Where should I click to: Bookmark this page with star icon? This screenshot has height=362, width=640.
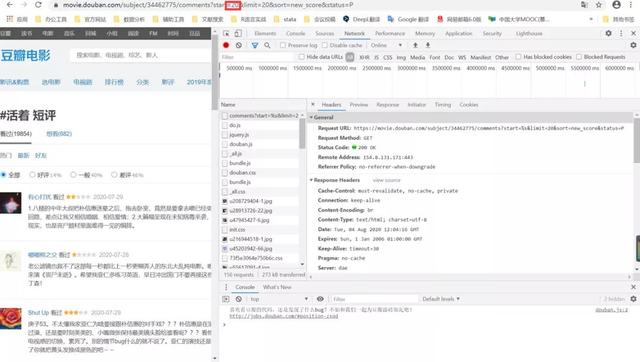click(599, 5)
